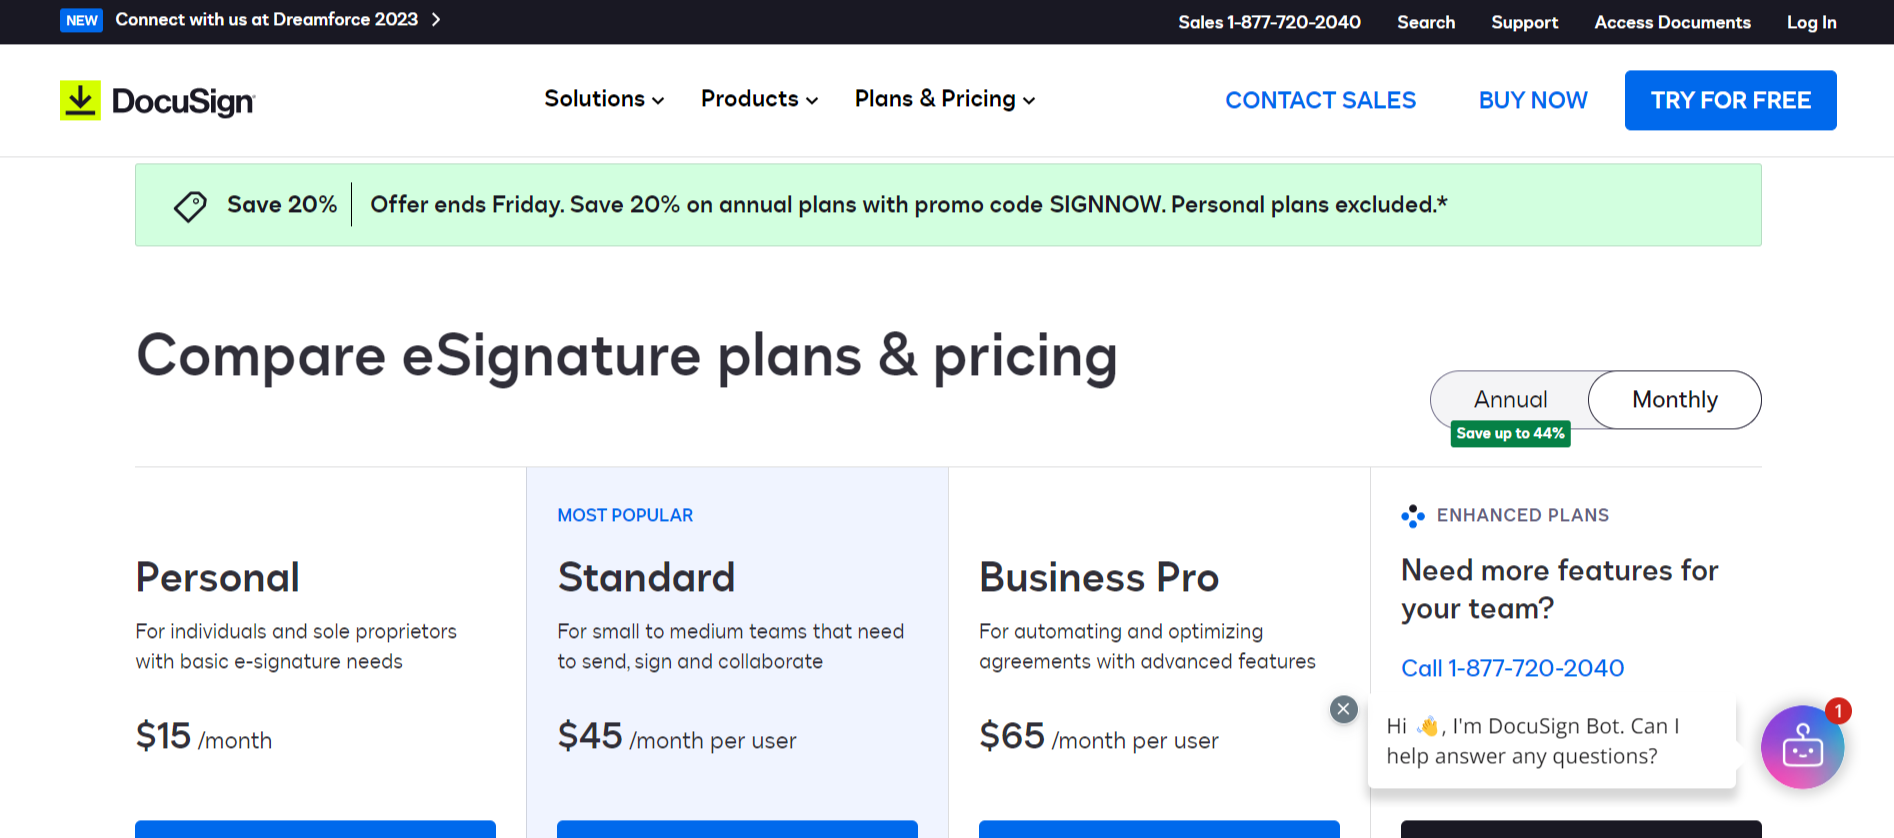The width and height of the screenshot is (1894, 838).
Task: Open the Dreamforce 2023 announcement link
Action: (x=266, y=19)
